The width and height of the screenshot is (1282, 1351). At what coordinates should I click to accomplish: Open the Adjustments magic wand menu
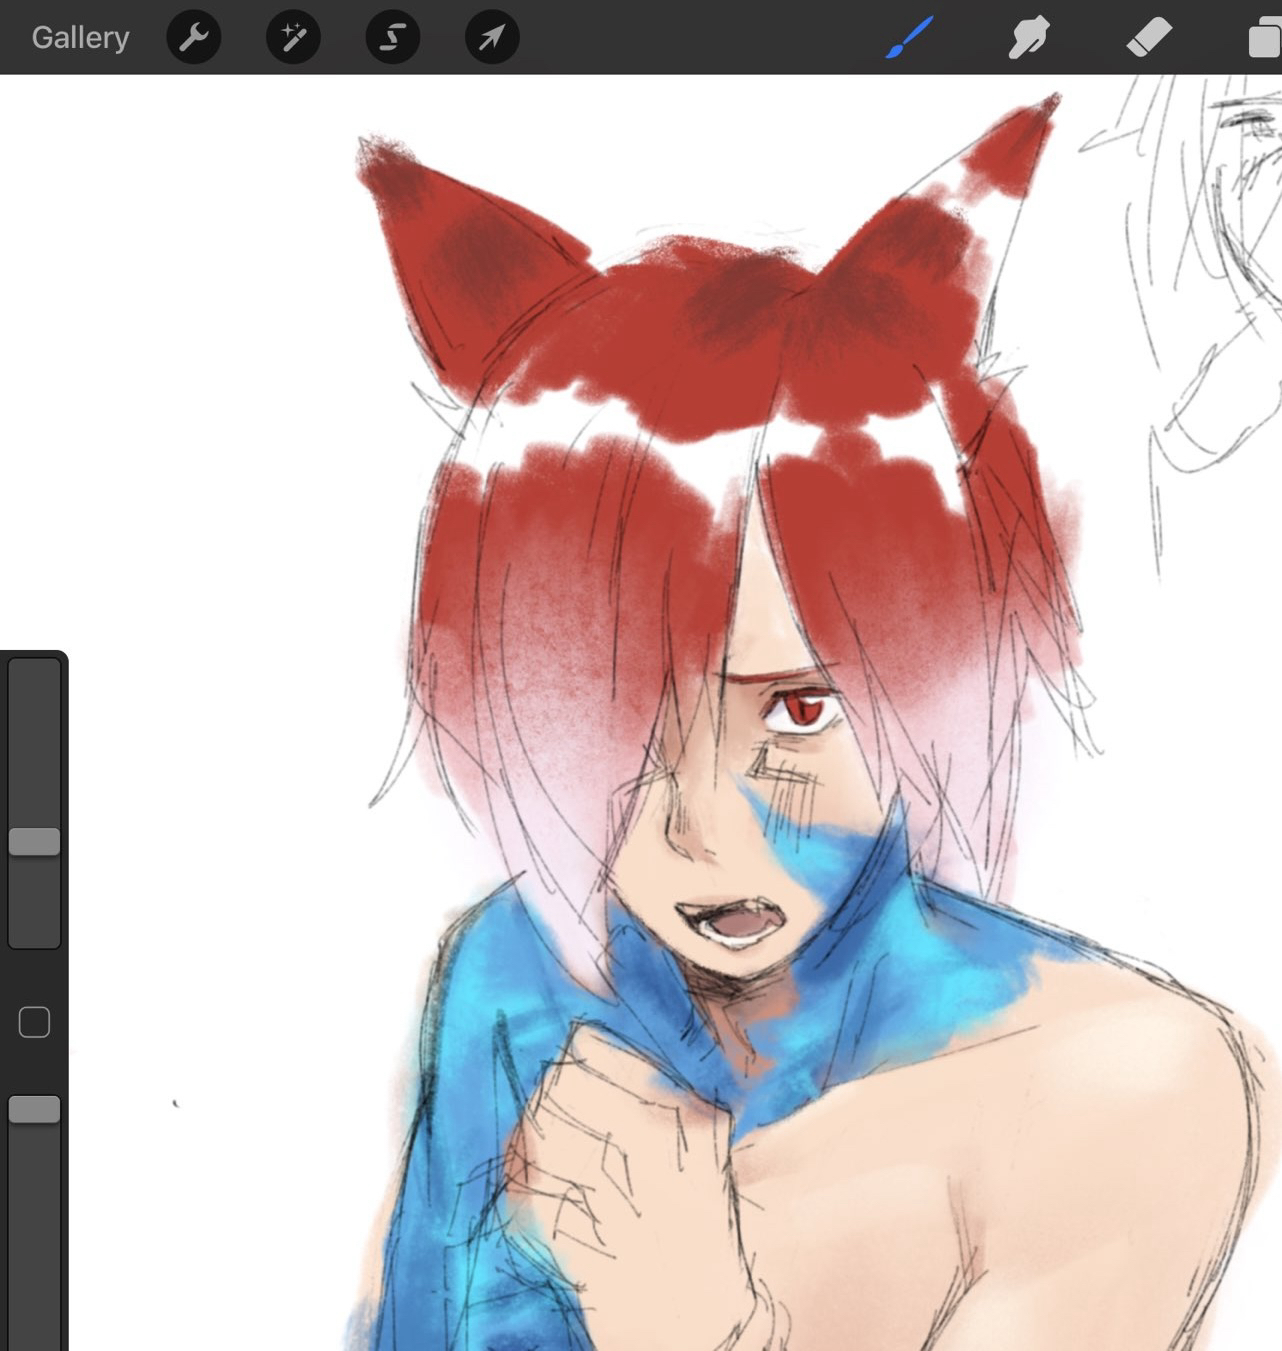293,38
